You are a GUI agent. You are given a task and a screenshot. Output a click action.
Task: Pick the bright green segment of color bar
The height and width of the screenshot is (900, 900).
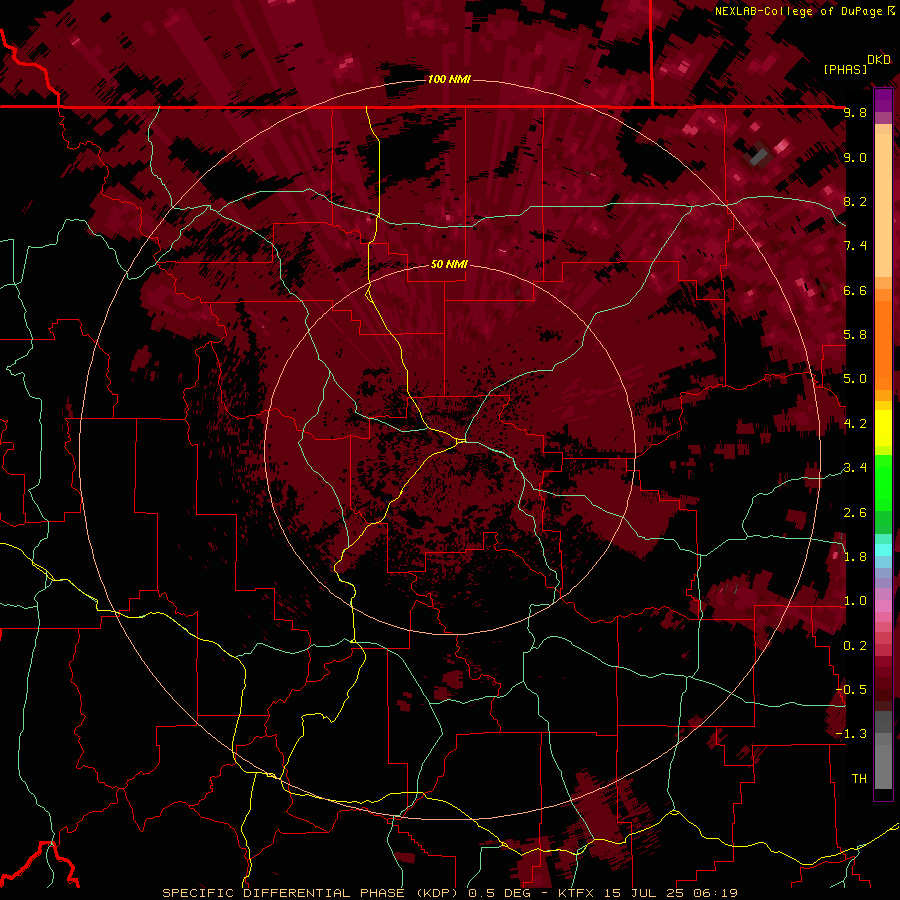click(883, 482)
